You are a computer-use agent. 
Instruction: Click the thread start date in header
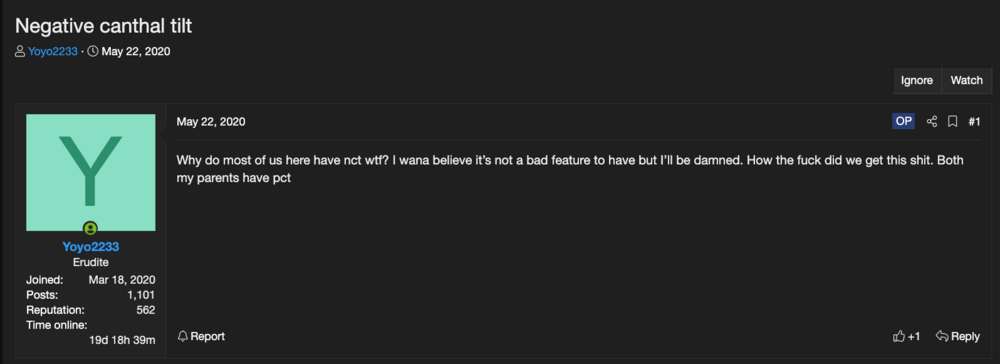click(x=136, y=52)
